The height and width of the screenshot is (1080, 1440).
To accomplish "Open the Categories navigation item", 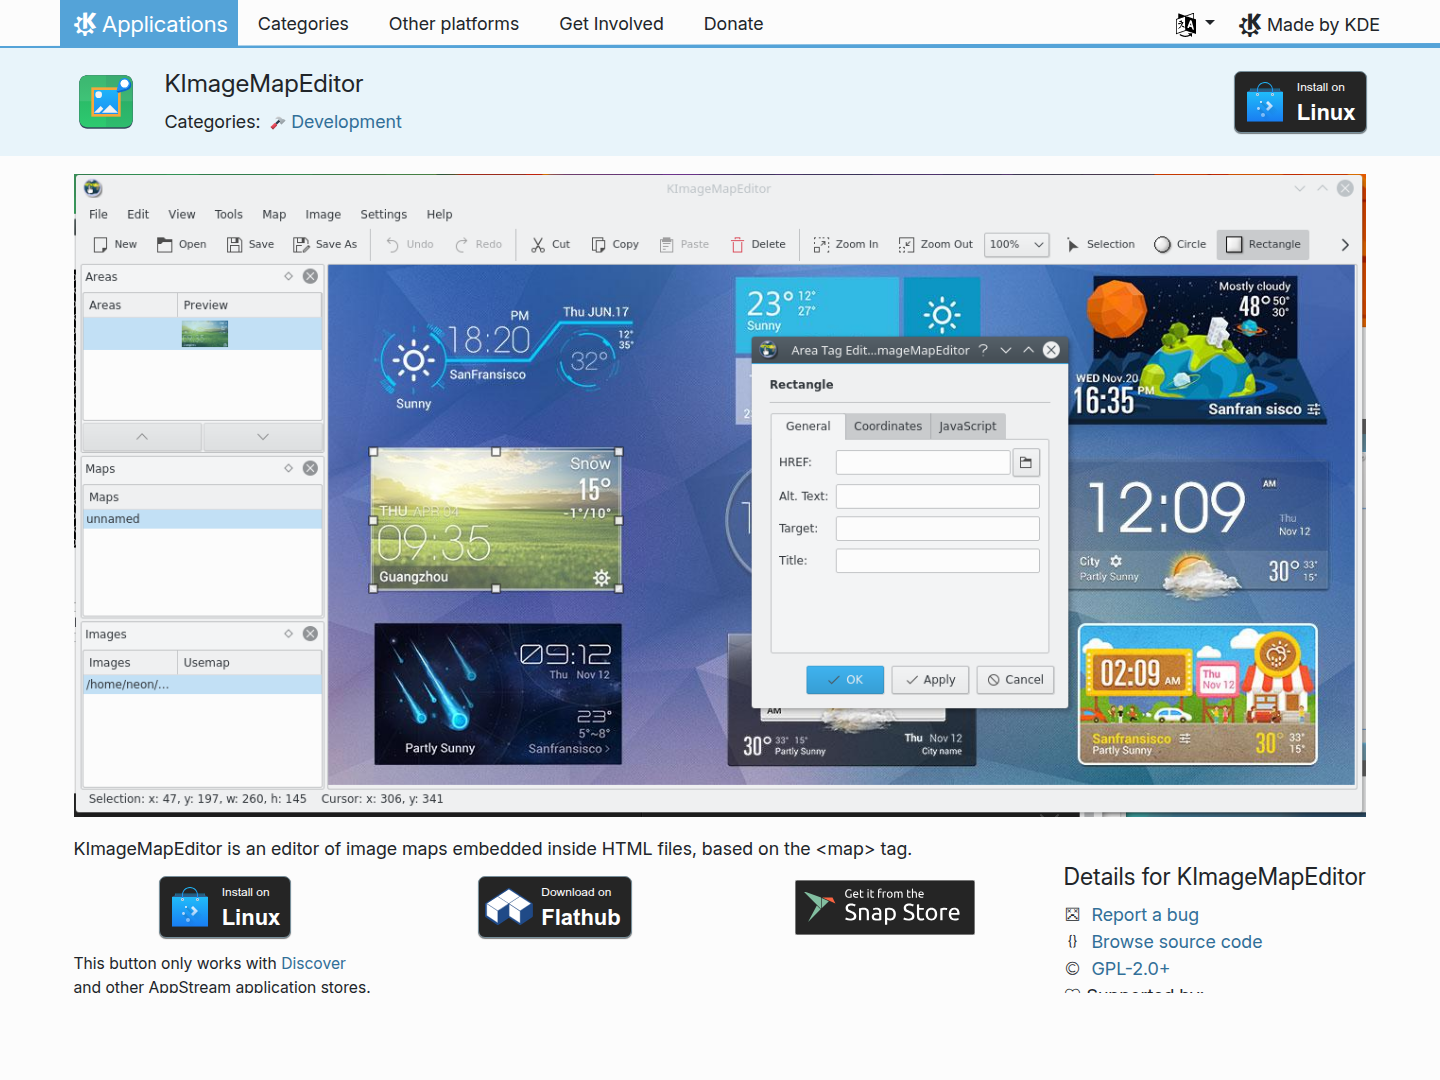I will pyautogui.click(x=303, y=24).
